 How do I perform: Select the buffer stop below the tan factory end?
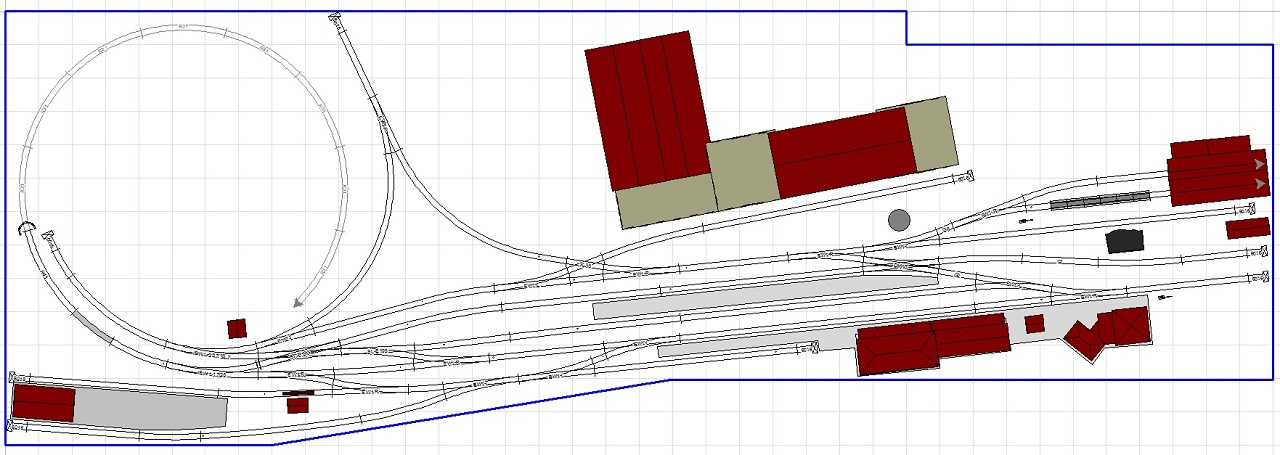pos(967,179)
